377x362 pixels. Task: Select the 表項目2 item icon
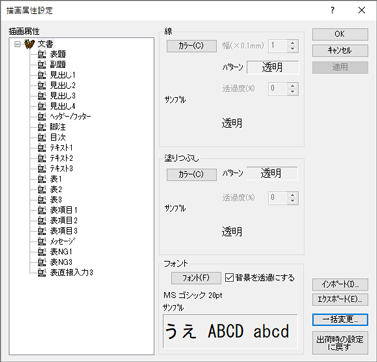pyautogui.click(x=42, y=221)
